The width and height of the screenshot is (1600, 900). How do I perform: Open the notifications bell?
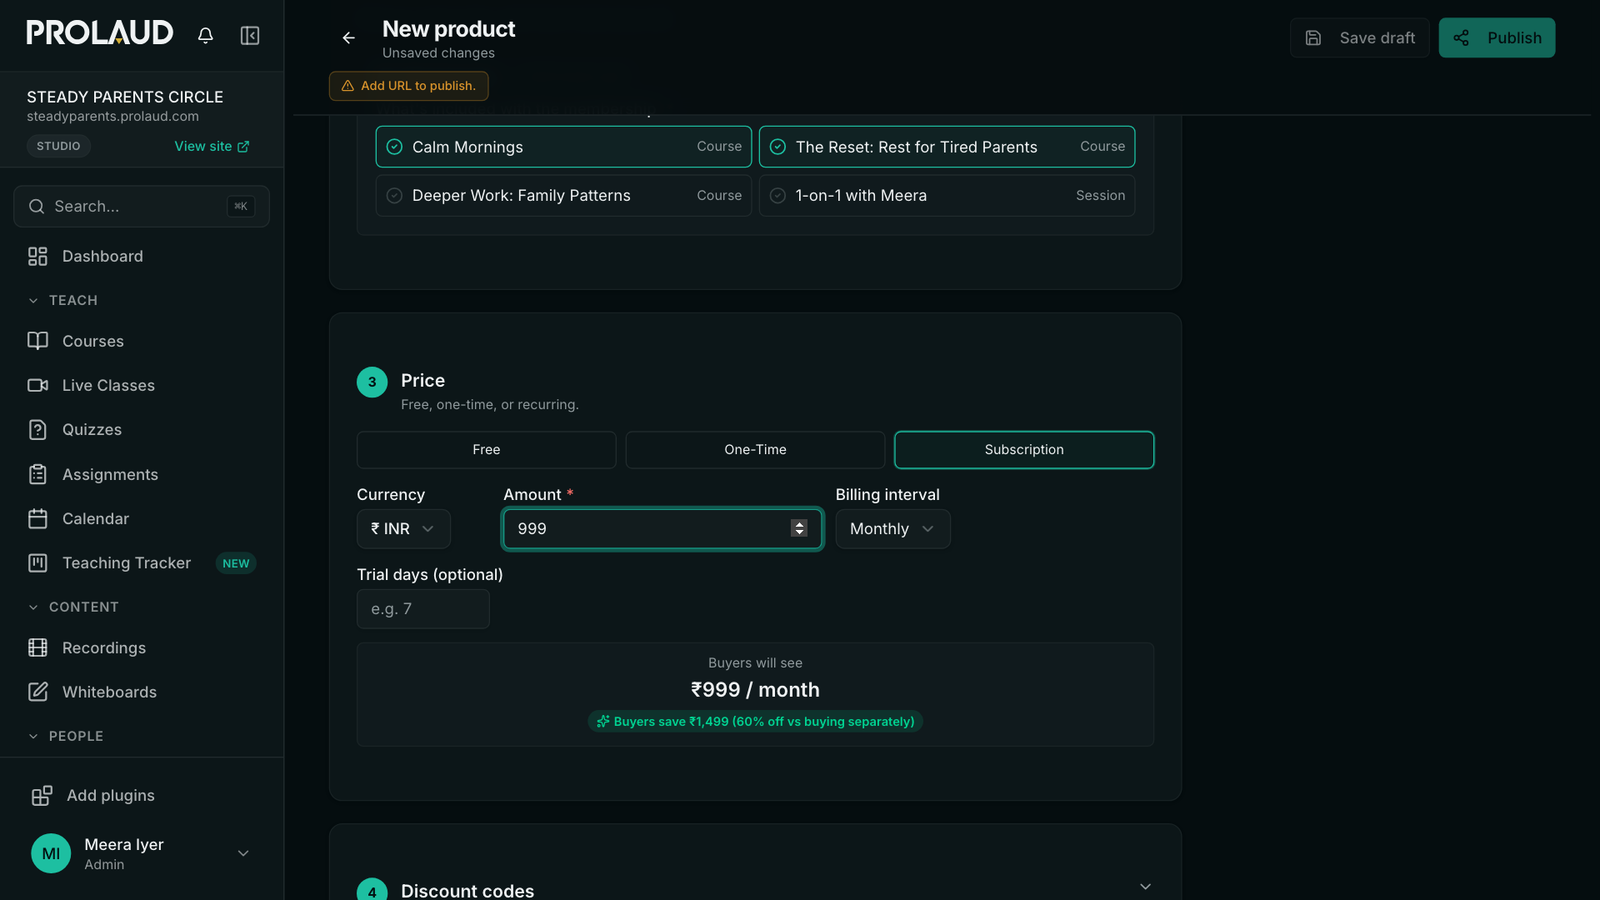click(x=205, y=36)
